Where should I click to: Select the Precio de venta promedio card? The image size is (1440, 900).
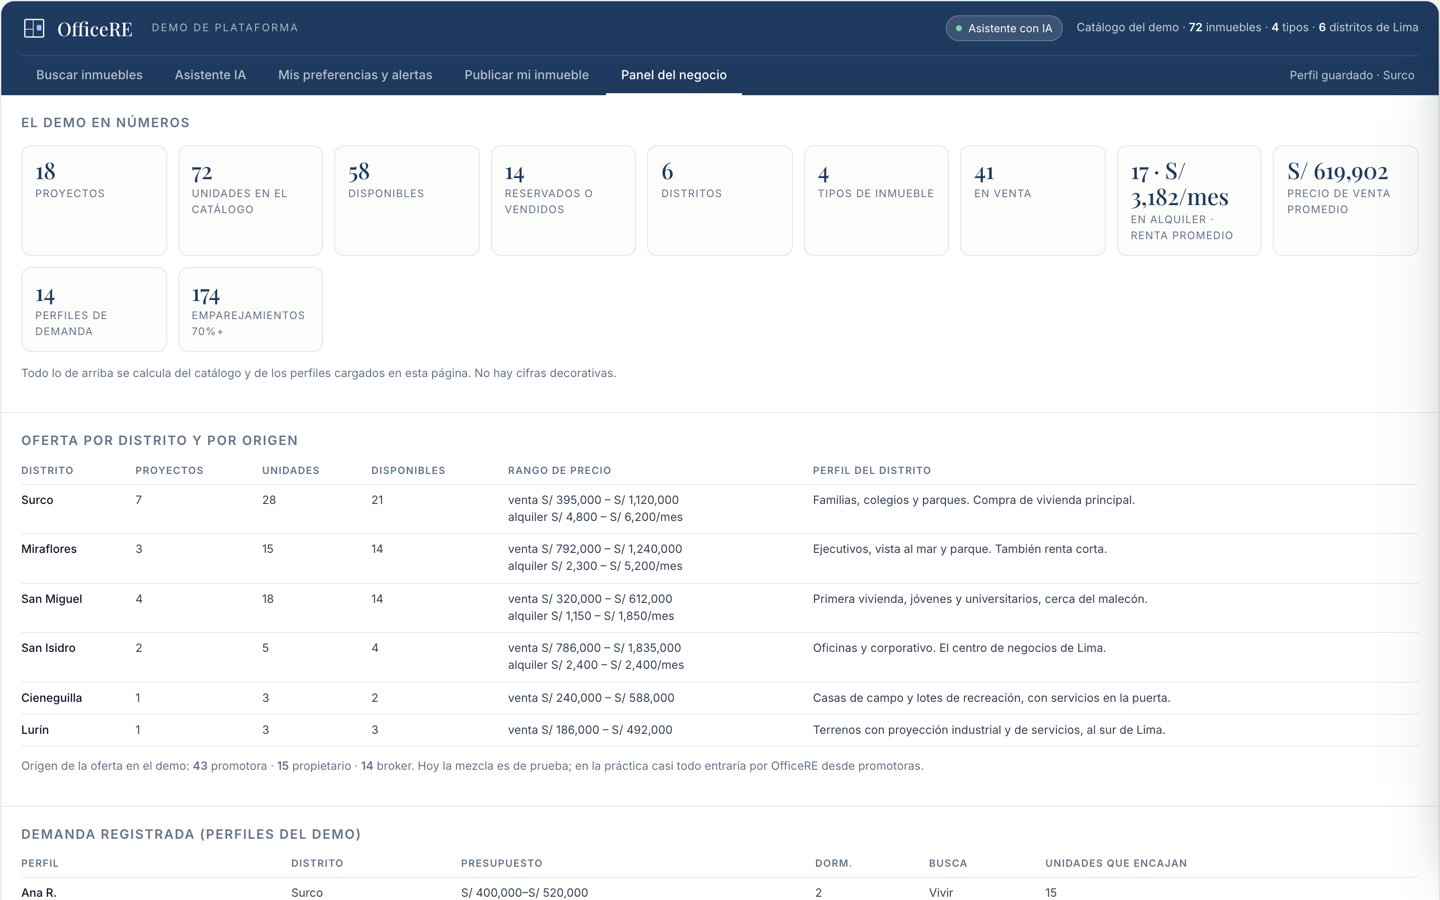tap(1346, 200)
